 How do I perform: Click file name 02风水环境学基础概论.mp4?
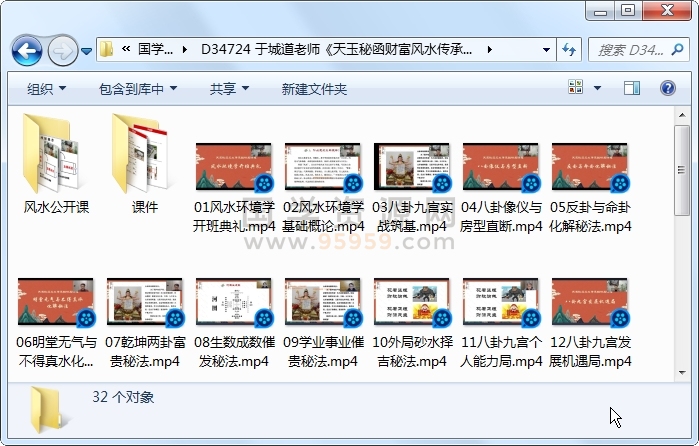[323, 217]
